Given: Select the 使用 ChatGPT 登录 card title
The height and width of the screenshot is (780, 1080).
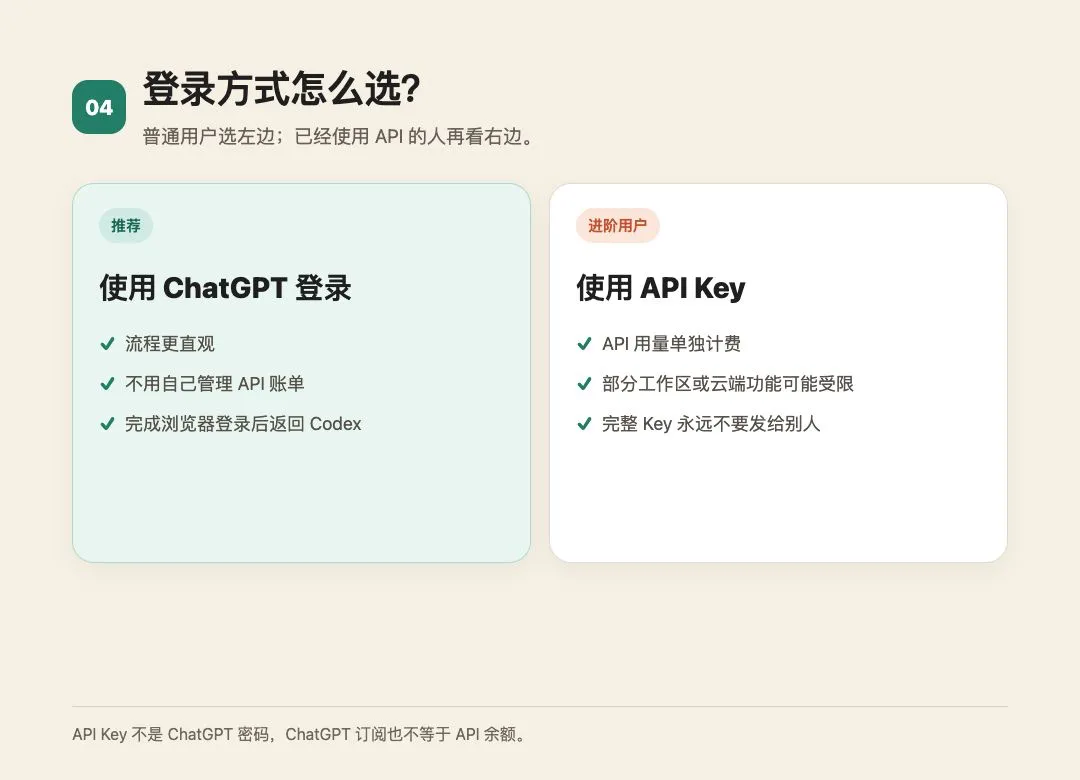Looking at the screenshot, I should click(225, 288).
